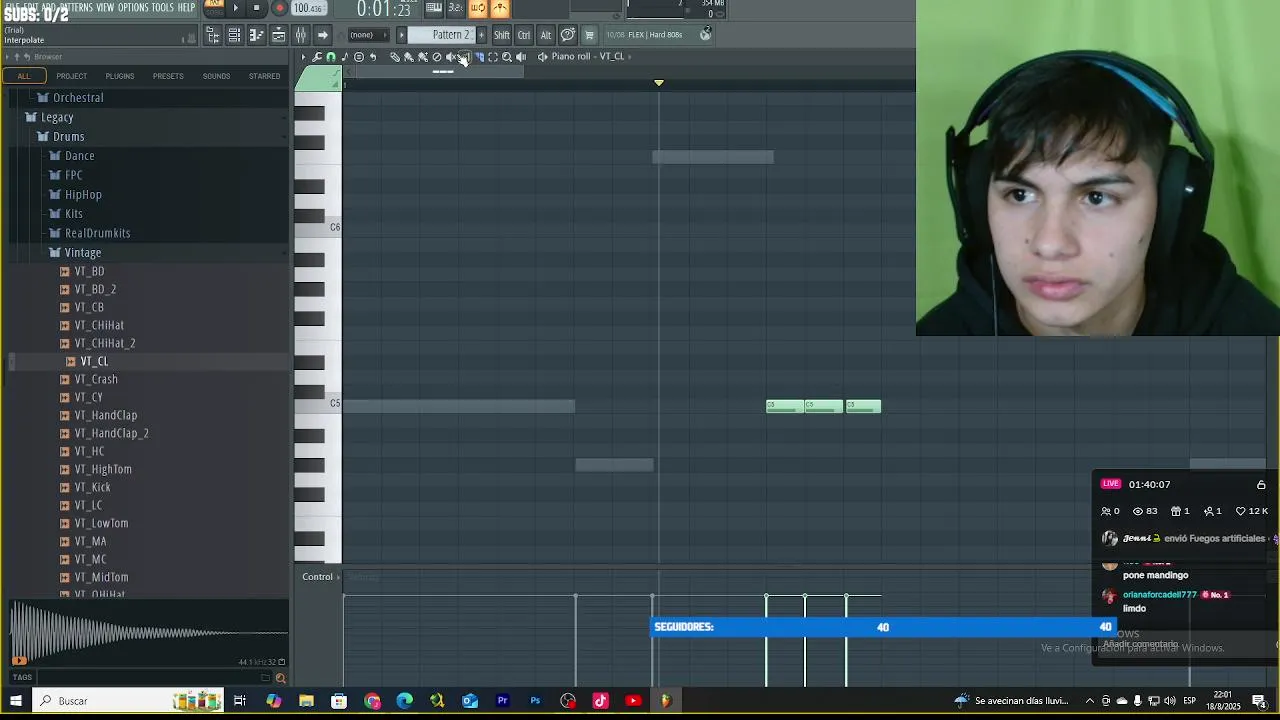Click the globe online news icon

(x=705, y=34)
